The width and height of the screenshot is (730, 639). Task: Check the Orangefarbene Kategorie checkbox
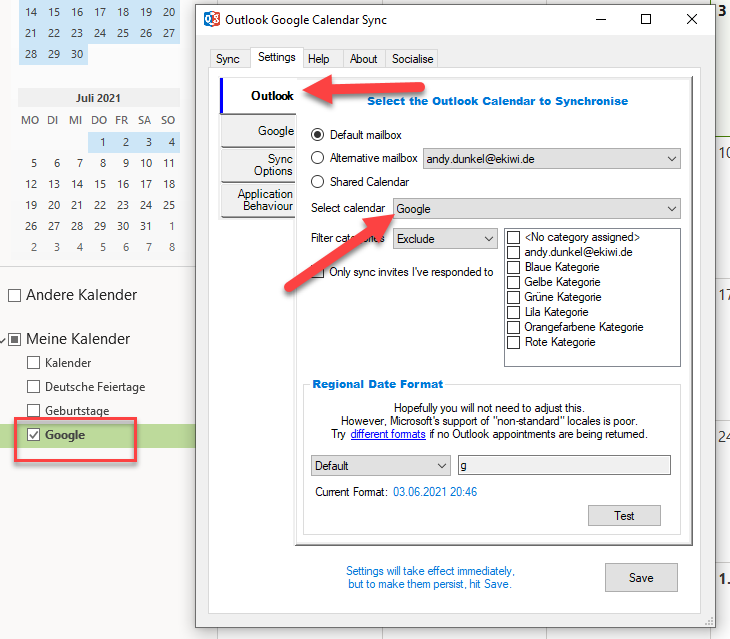point(514,327)
